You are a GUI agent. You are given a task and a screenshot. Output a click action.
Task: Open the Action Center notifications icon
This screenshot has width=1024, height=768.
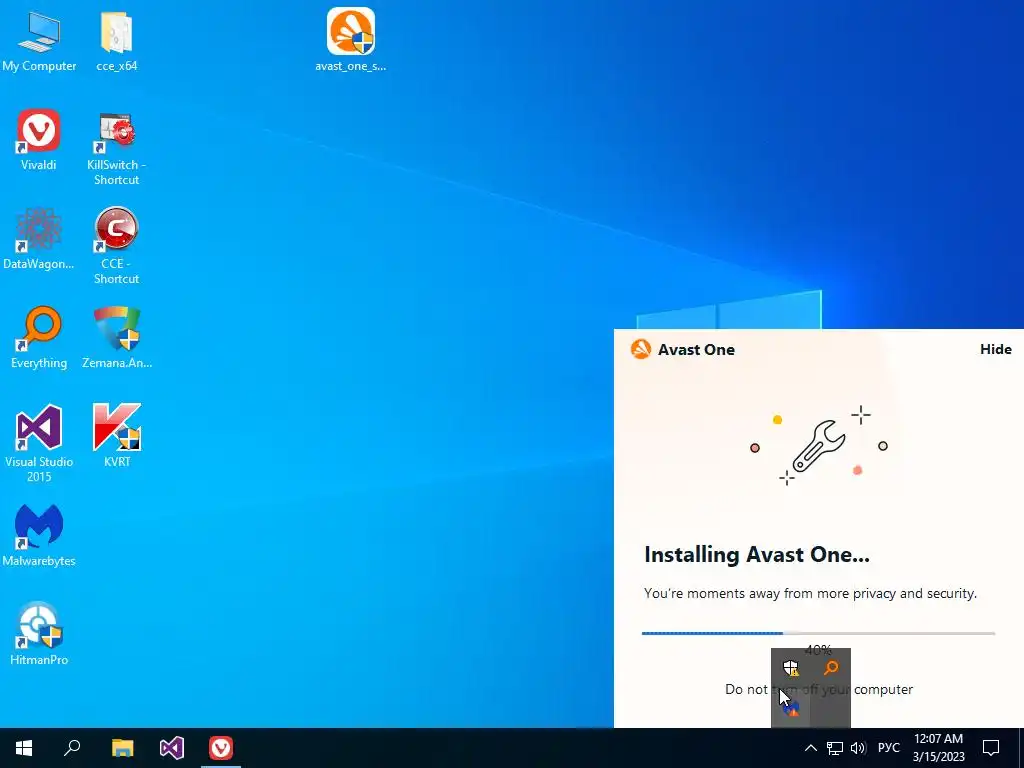991,748
